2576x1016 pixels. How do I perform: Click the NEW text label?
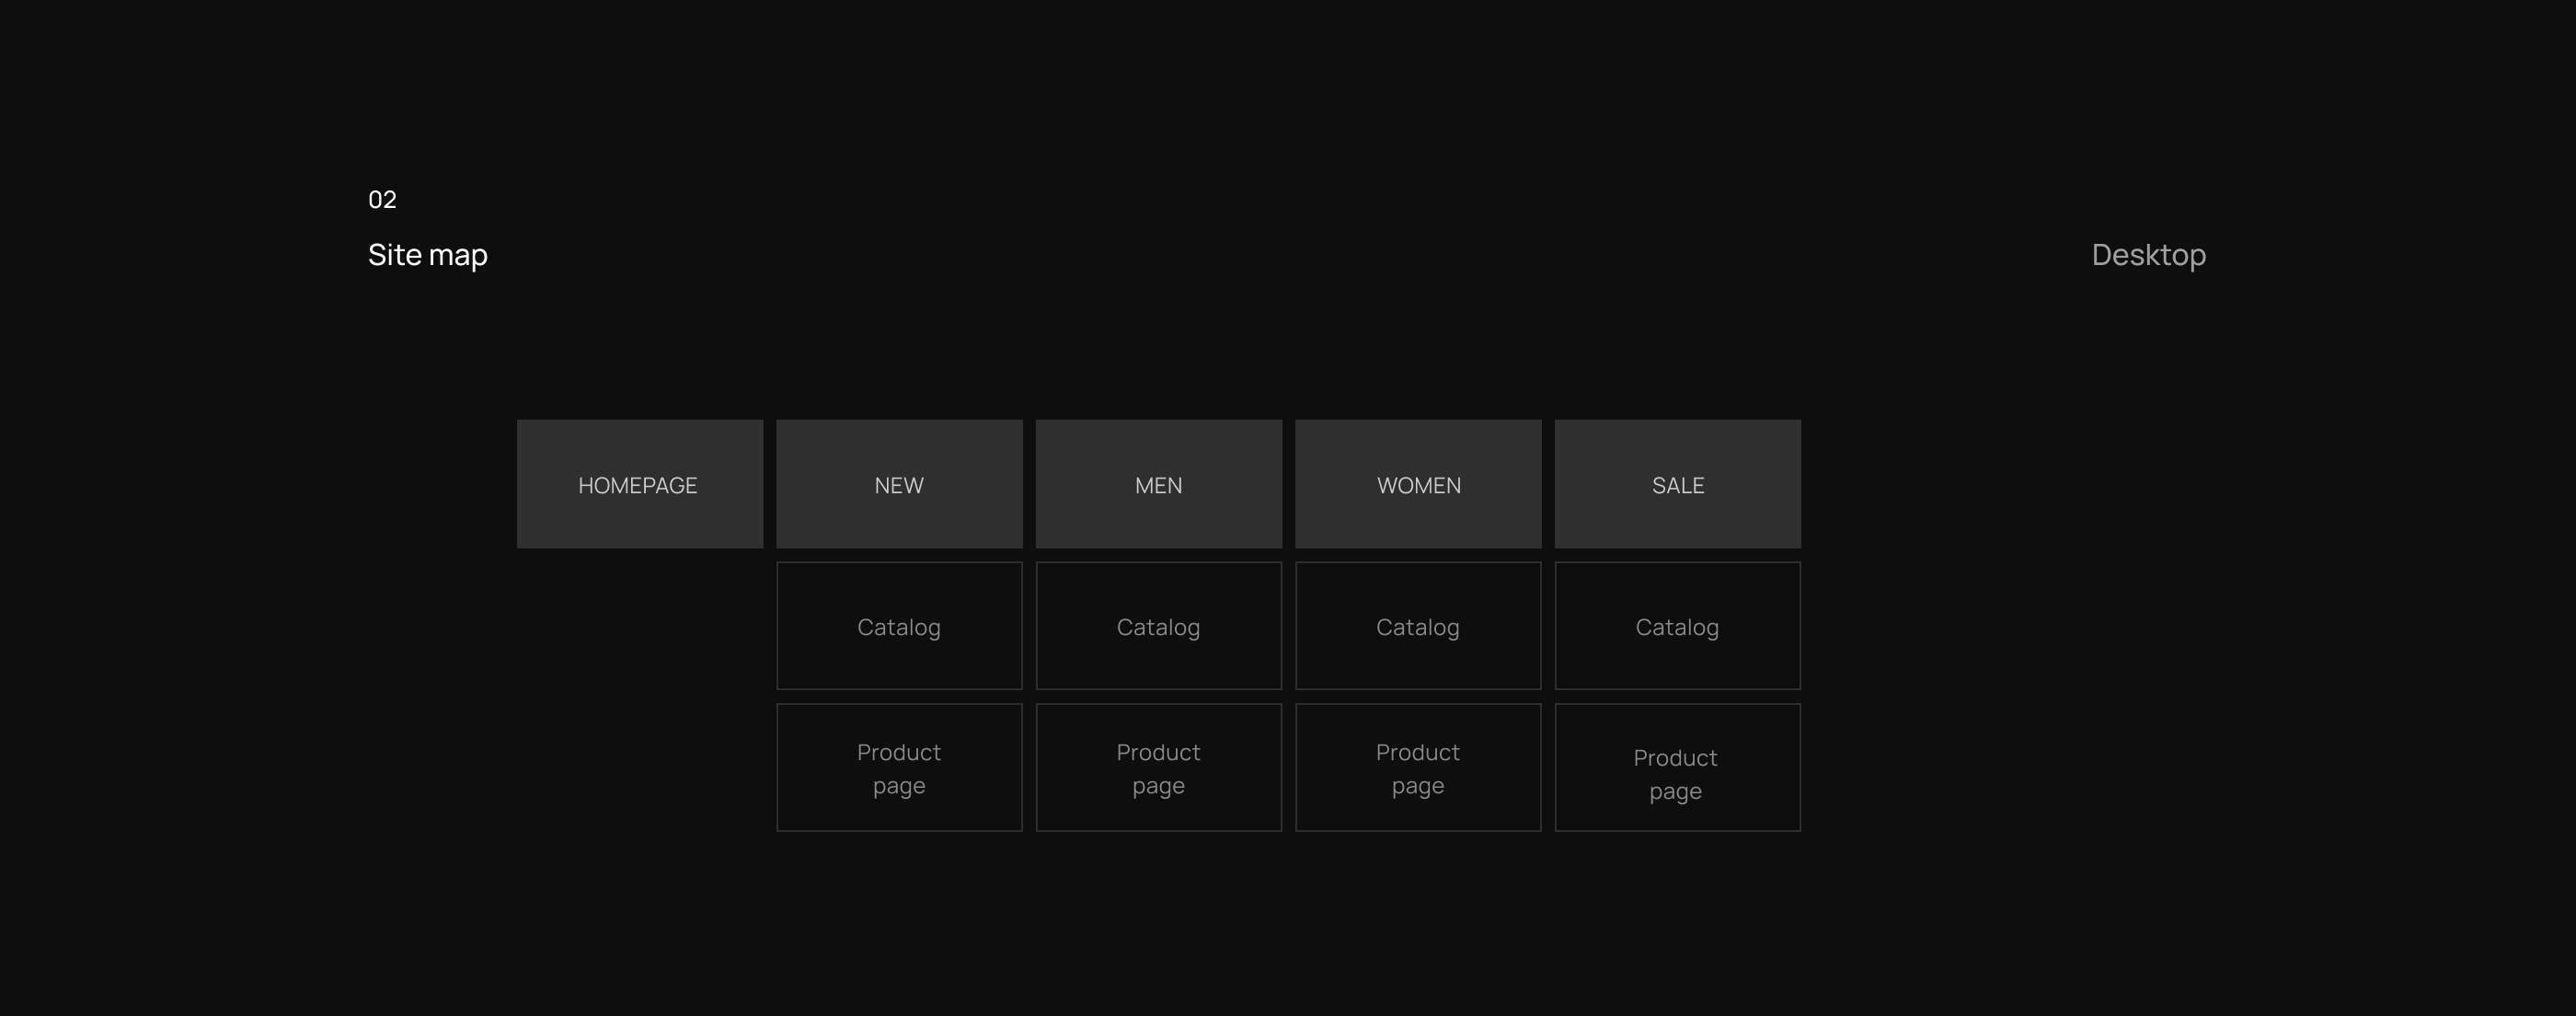pyautogui.click(x=899, y=486)
